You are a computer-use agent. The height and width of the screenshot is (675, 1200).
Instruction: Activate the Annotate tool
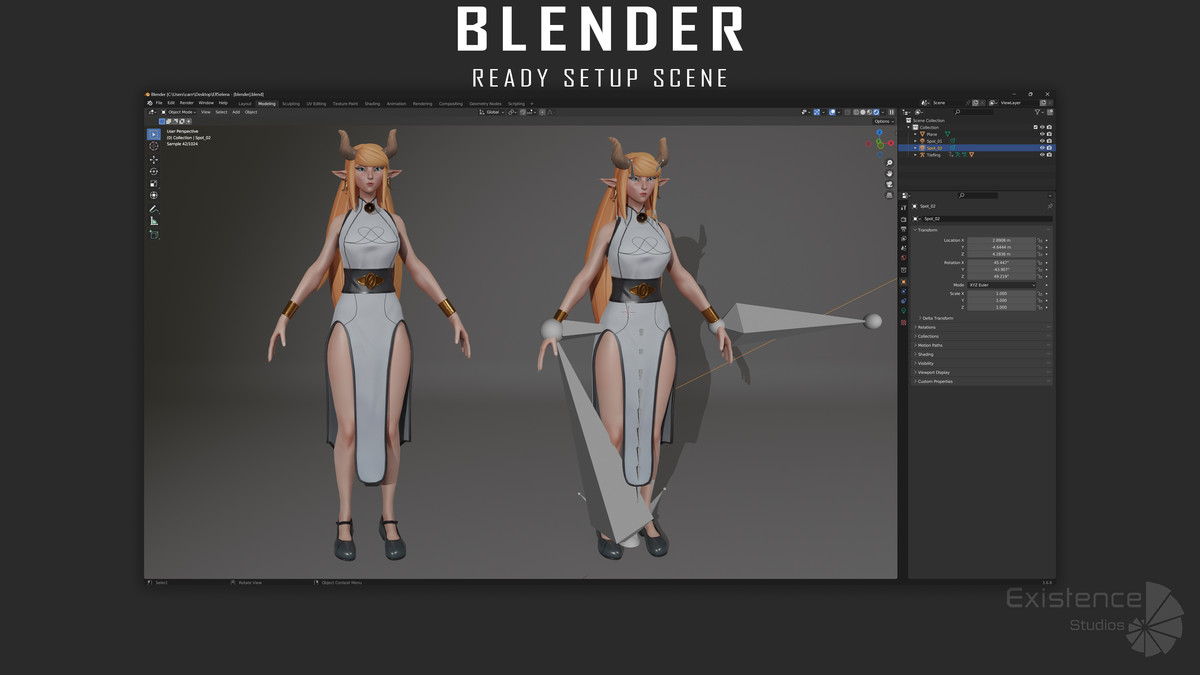153,209
